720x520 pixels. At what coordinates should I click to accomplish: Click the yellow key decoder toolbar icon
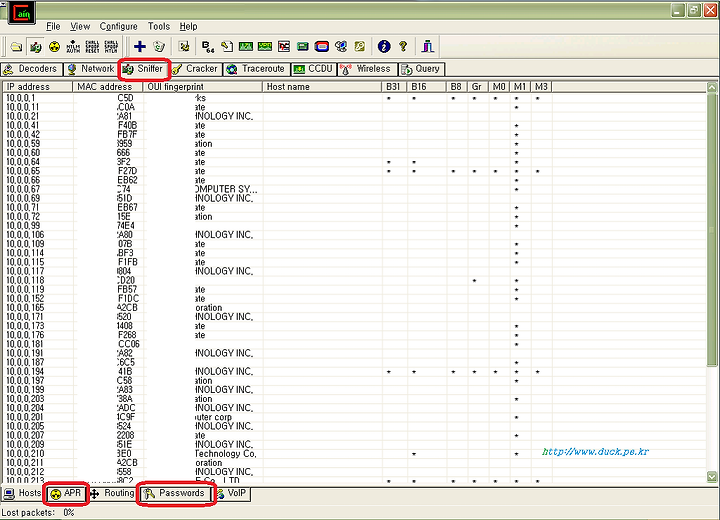pyautogui.click(x=360, y=46)
